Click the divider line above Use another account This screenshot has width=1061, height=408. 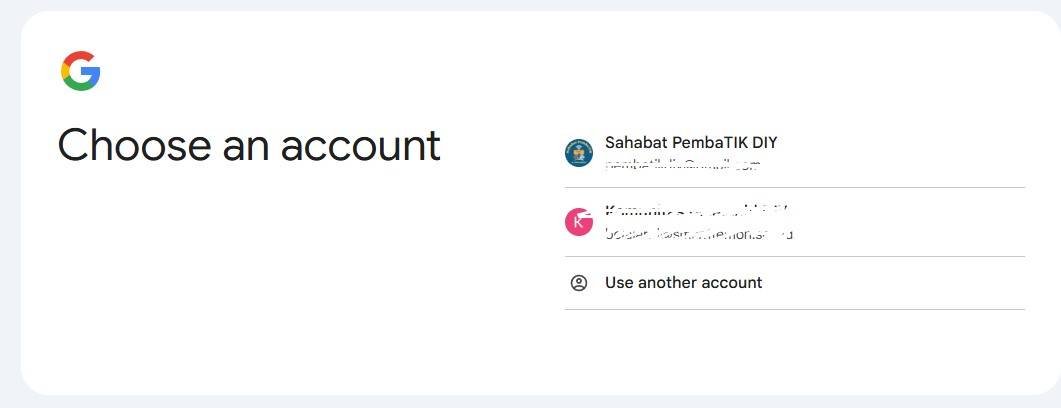click(794, 256)
